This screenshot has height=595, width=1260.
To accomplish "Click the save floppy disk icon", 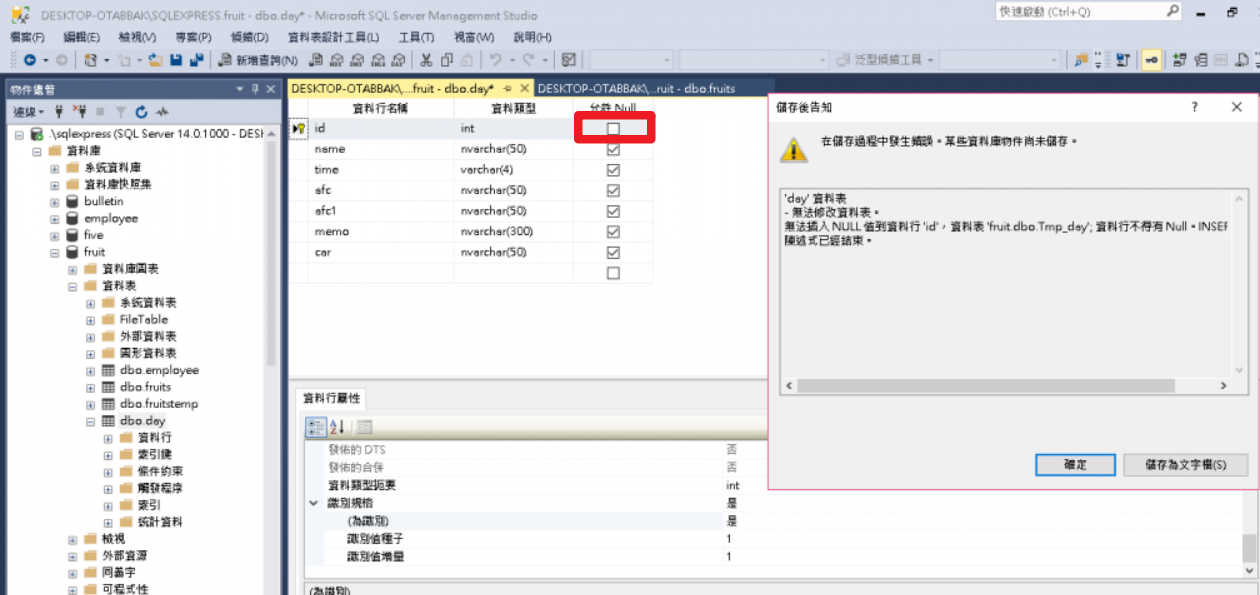I will coord(176,60).
